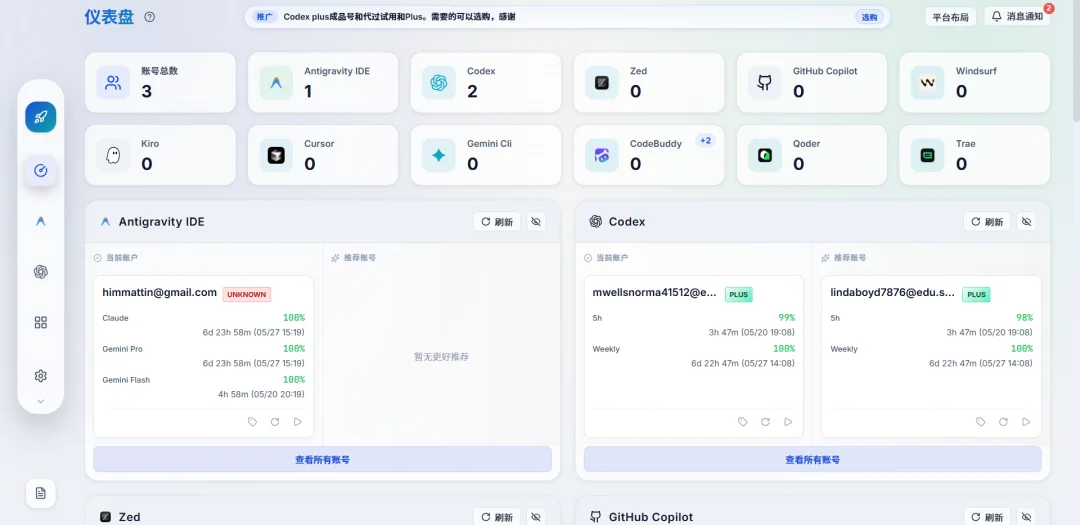Refresh the Zed panel

pos(497,517)
